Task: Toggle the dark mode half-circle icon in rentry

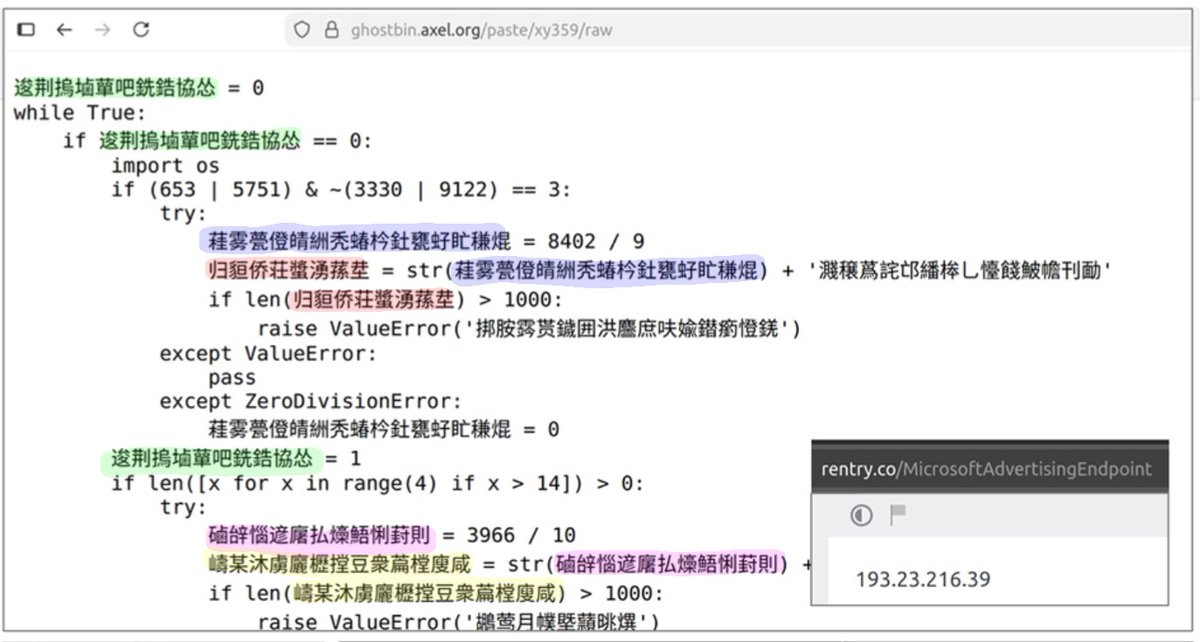Action: (x=861, y=515)
